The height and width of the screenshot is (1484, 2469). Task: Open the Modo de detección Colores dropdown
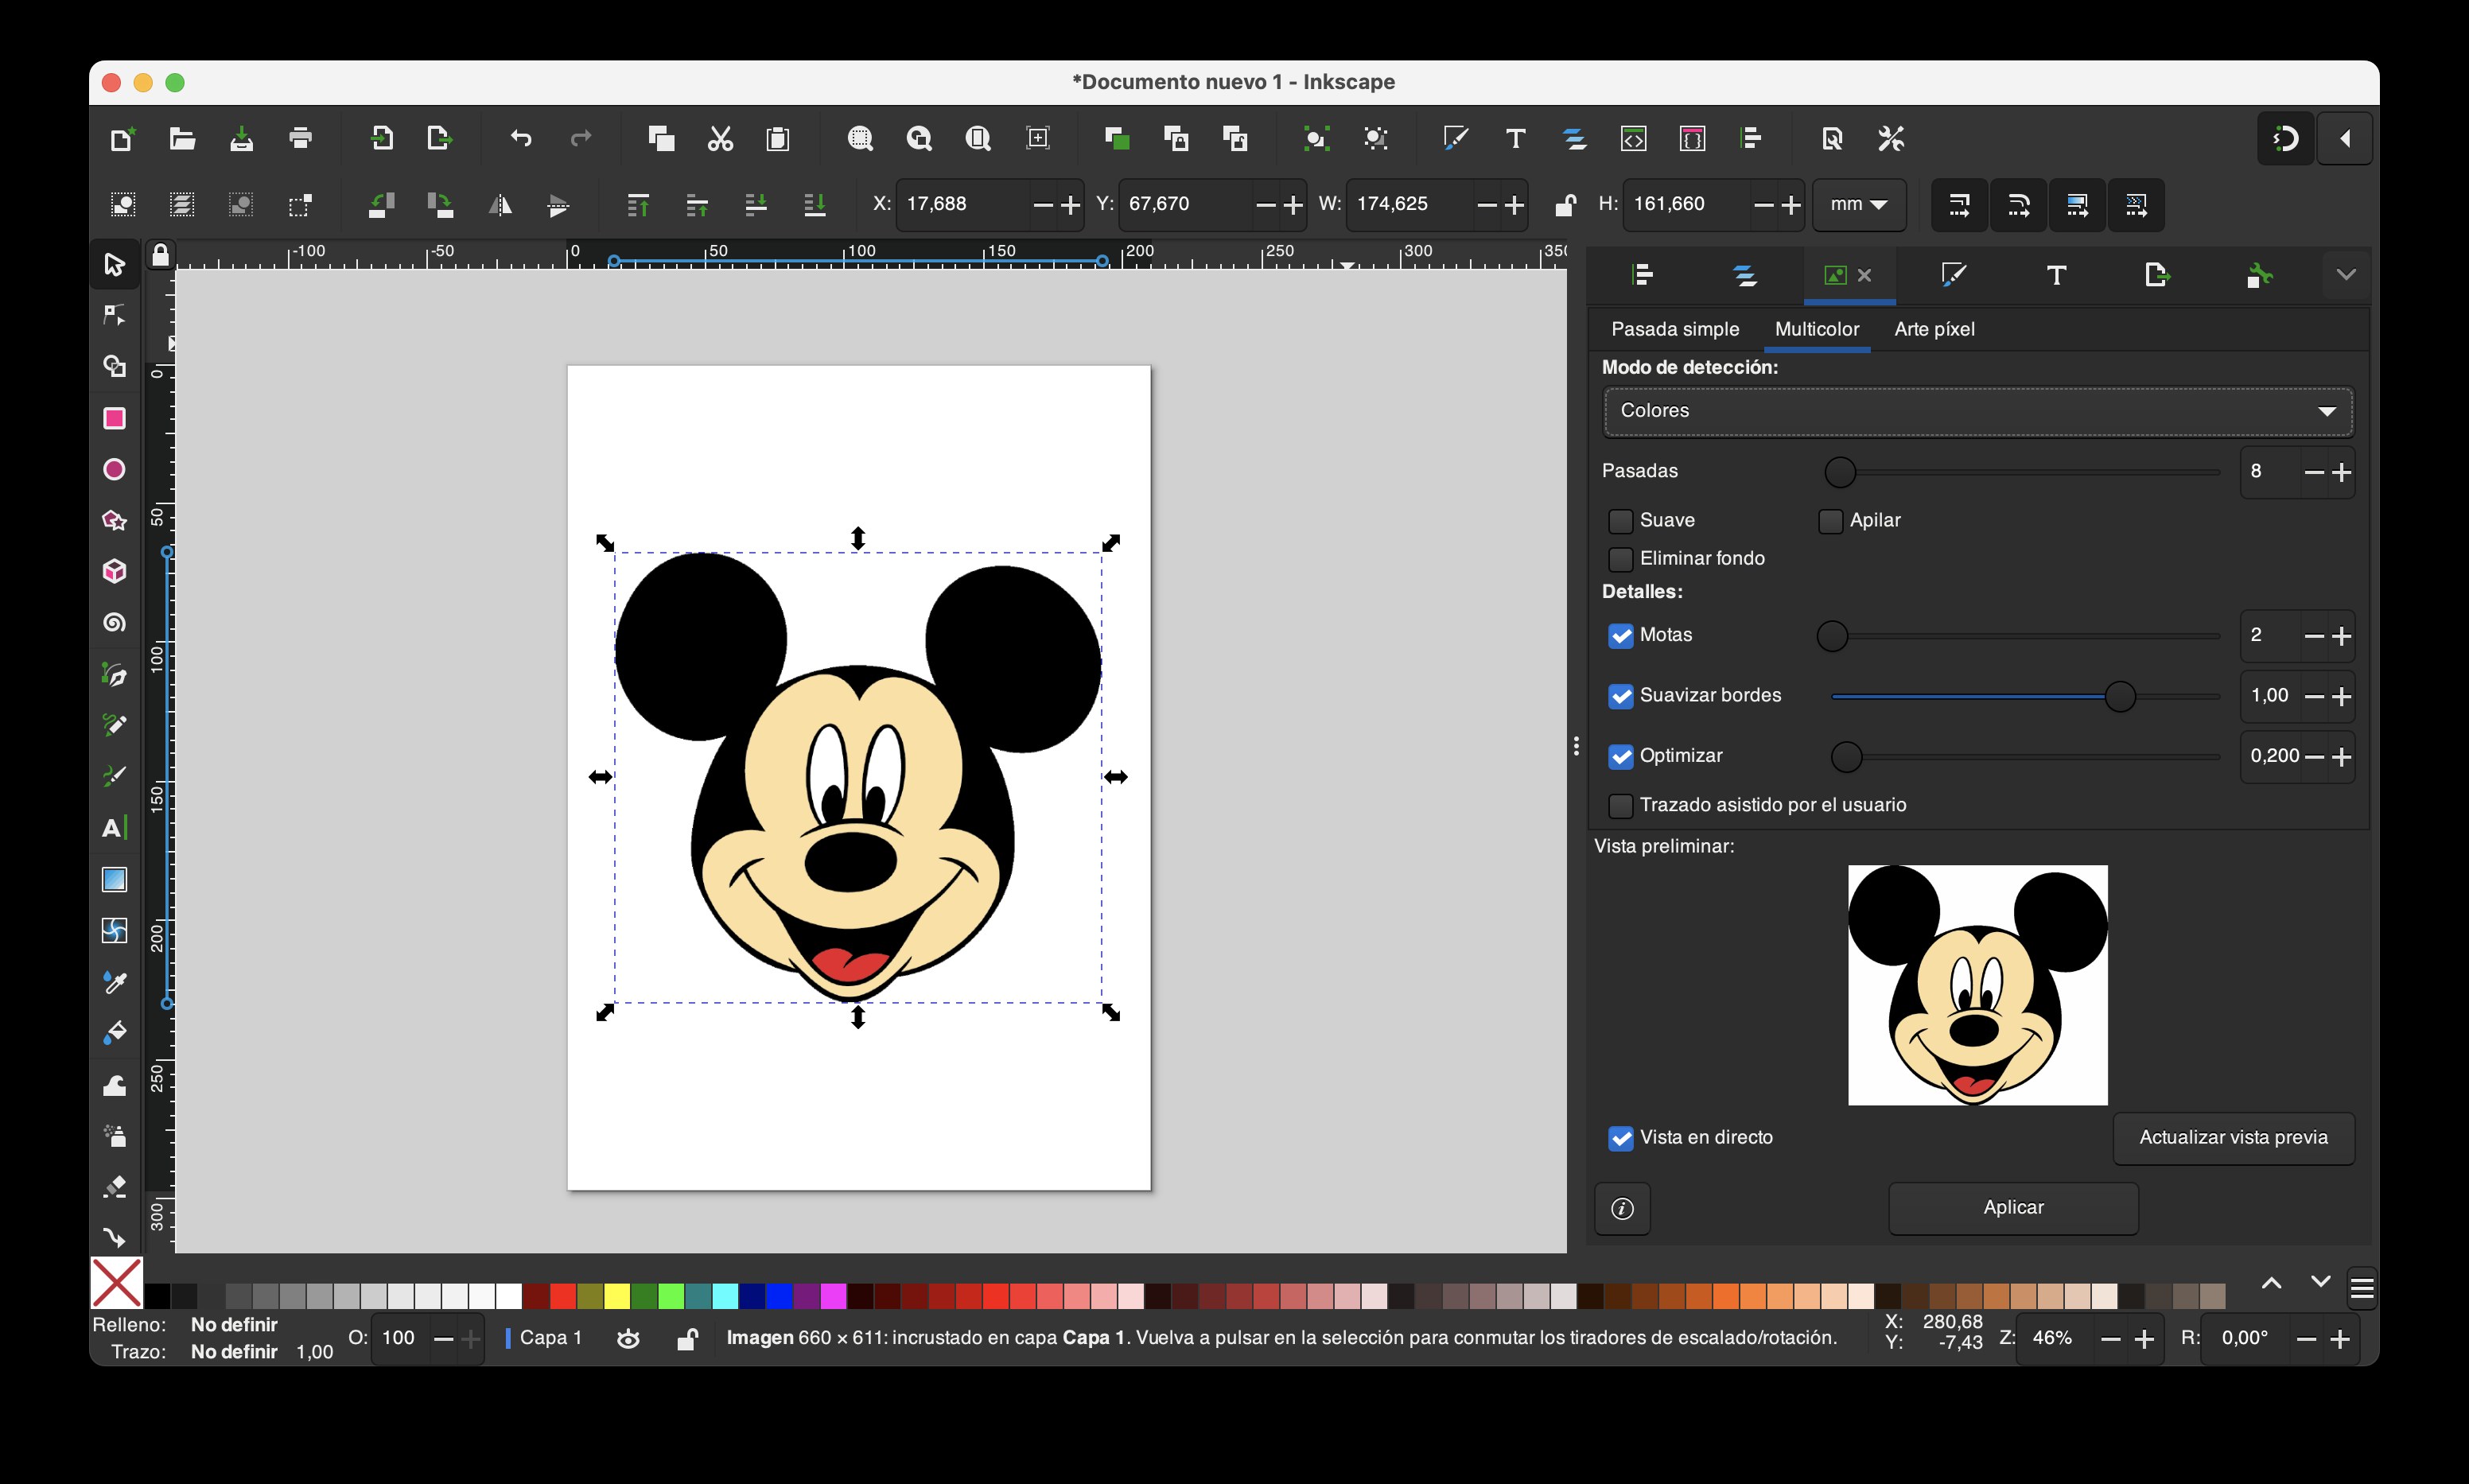point(1978,411)
